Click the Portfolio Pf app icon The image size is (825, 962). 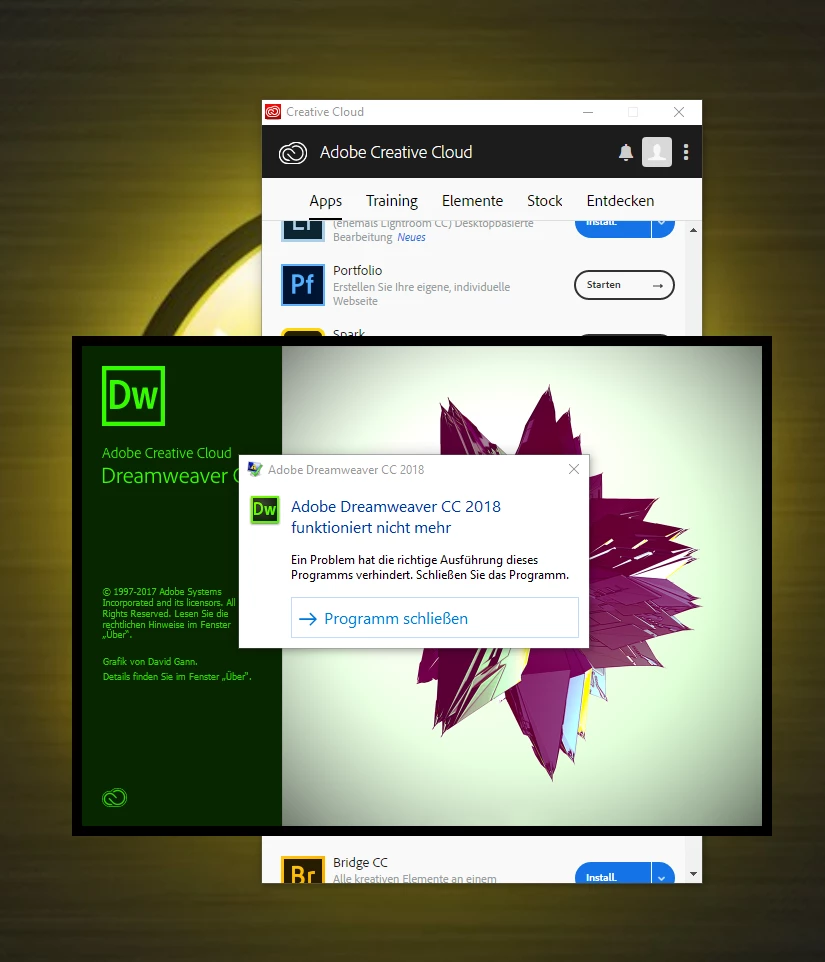[x=303, y=285]
